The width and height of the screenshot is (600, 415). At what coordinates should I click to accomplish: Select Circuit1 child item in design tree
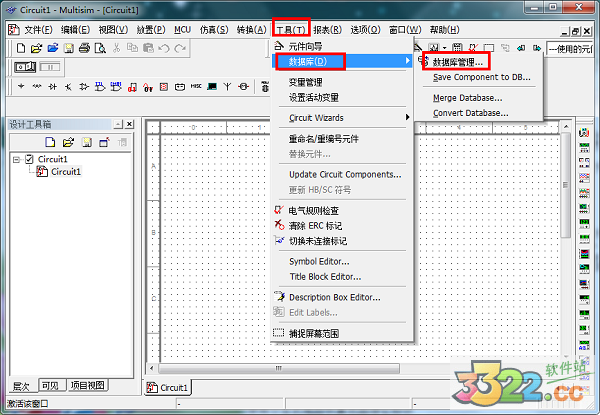pos(59,172)
